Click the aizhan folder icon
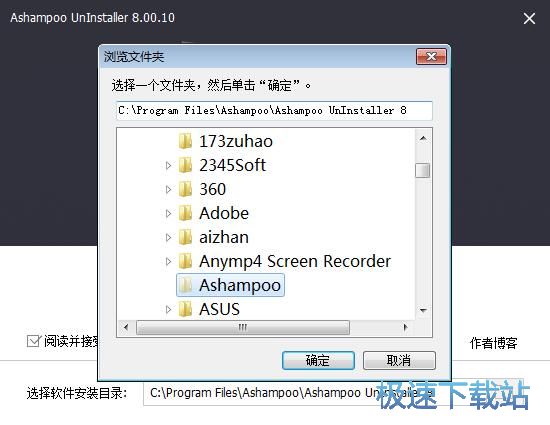The height and width of the screenshot is (425, 550). [x=185, y=237]
